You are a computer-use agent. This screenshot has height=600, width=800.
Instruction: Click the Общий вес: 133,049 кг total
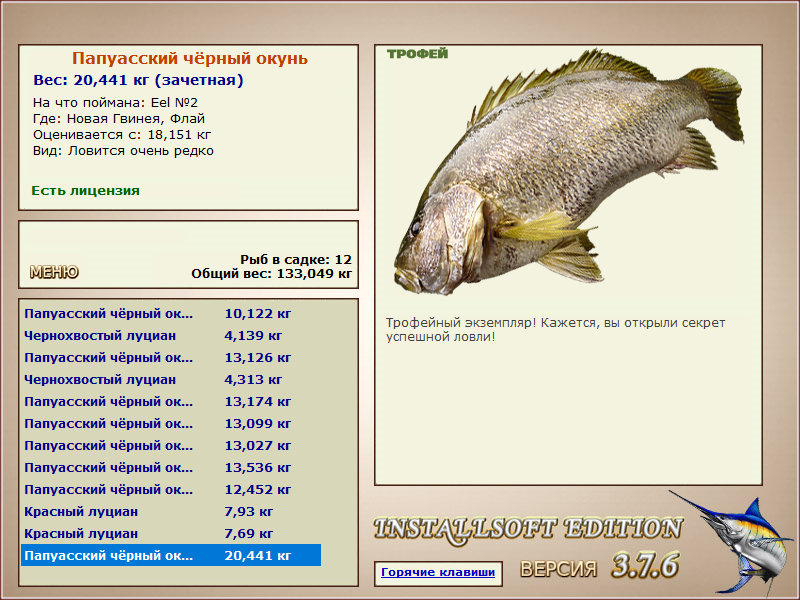[271, 274]
